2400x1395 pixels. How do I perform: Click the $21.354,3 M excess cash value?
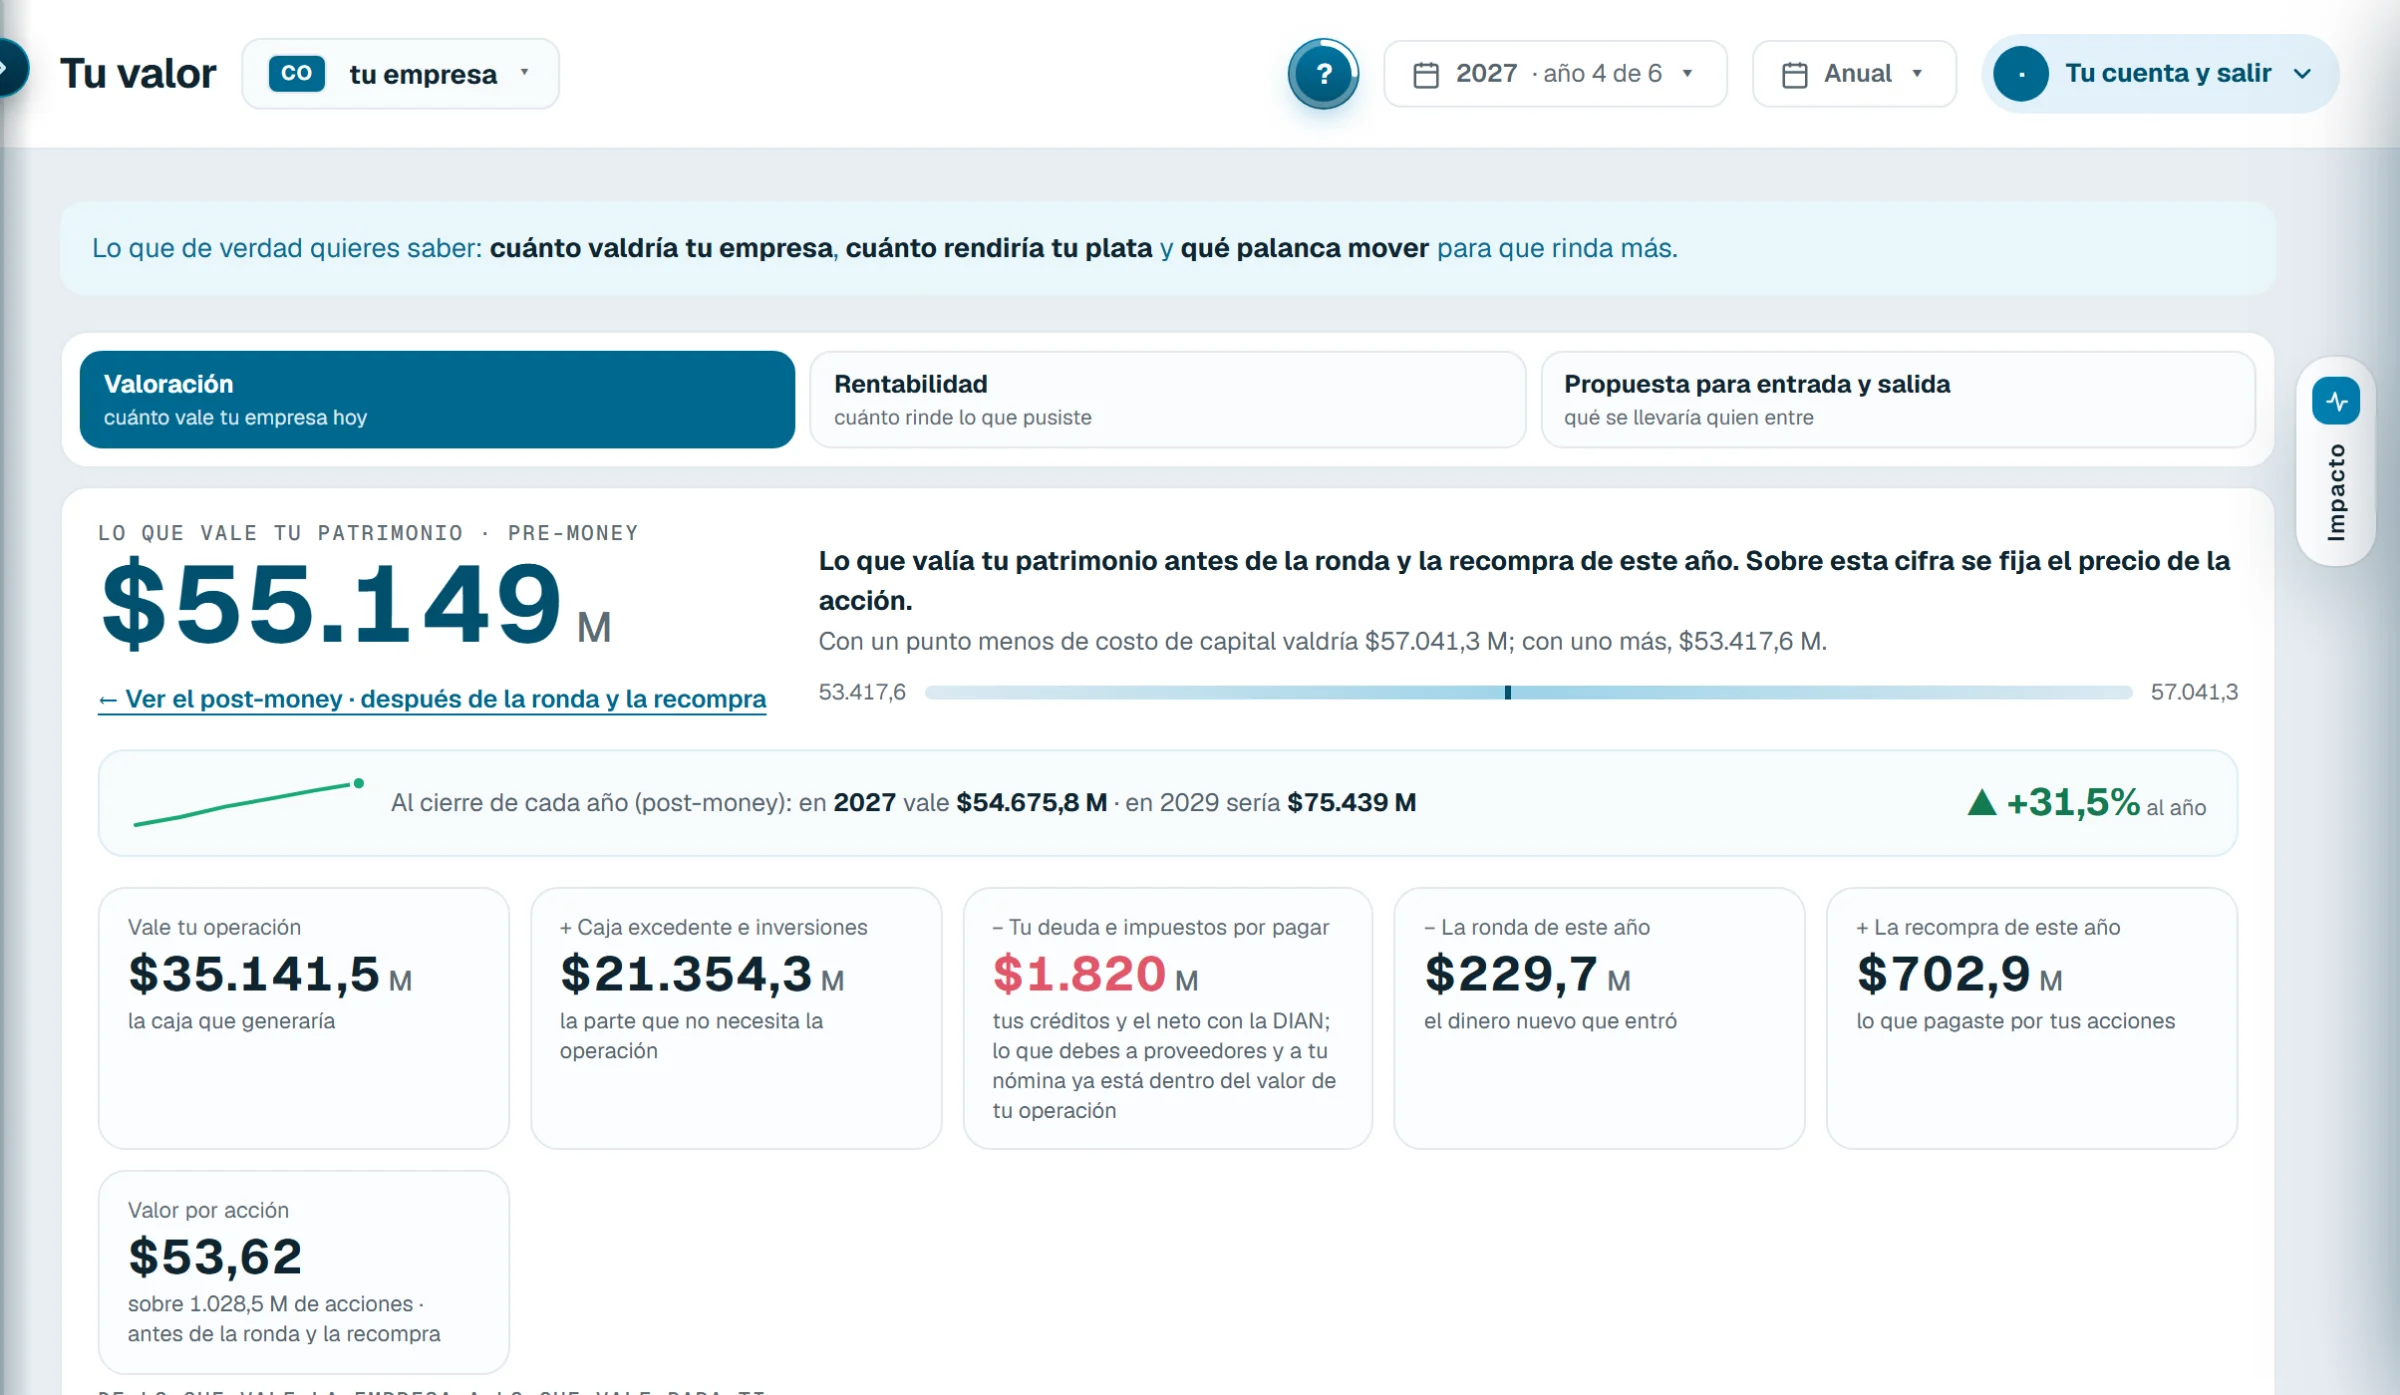tap(702, 974)
